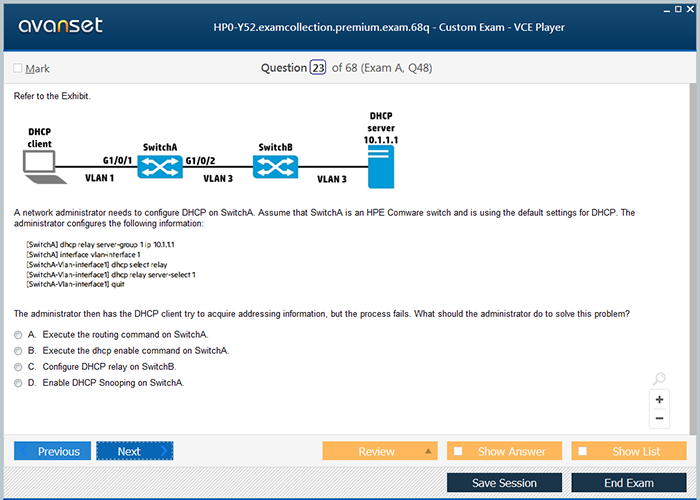
Task: Click the SwitchA icon in the exhibit
Action: tap(160, 168)
